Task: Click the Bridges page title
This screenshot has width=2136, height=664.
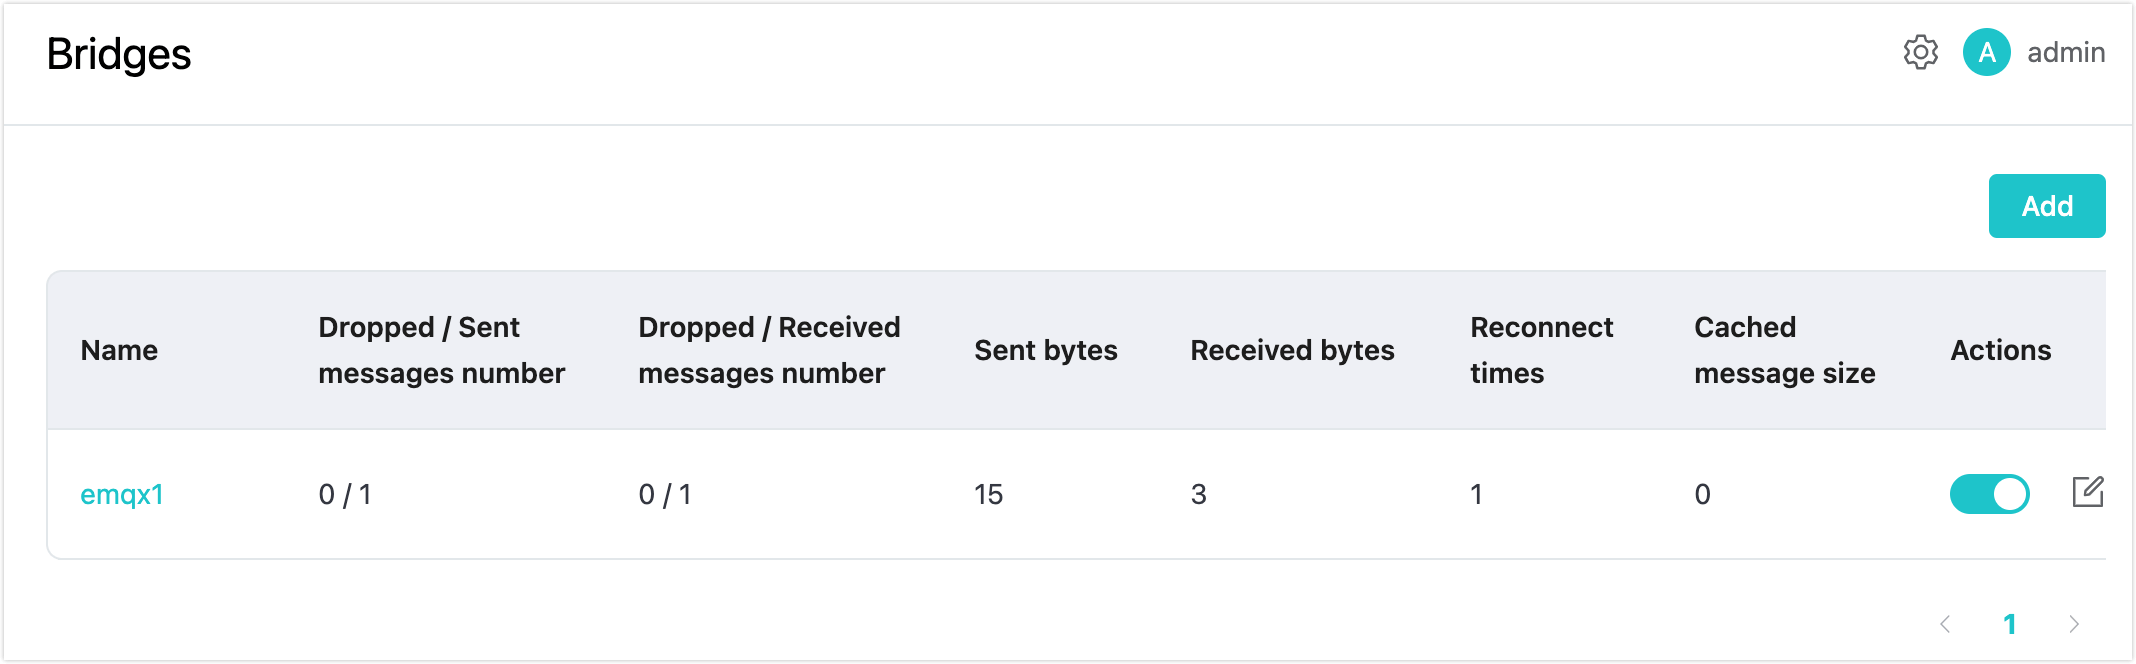Action: 119,54
